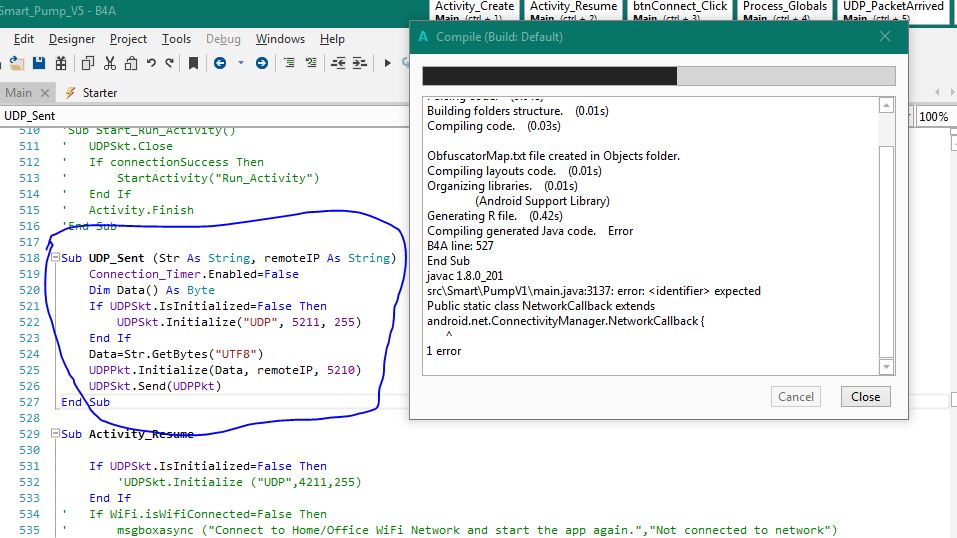957x538 pixels.
Task: Navigate forward with blue right arrow
Action: [x=261, y=63]
